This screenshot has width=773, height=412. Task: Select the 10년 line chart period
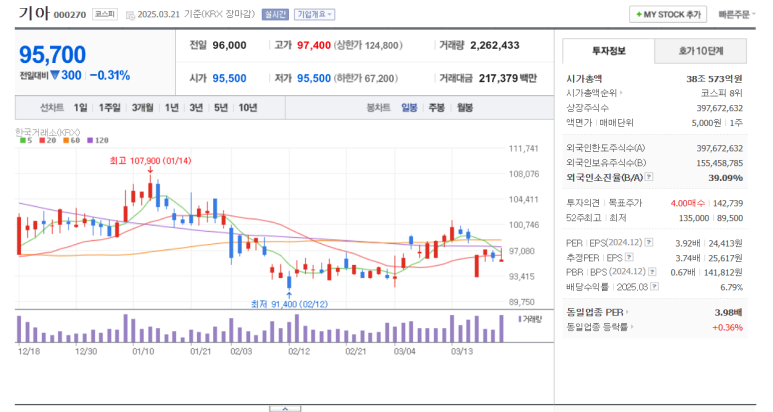click(x=248, y=107)
